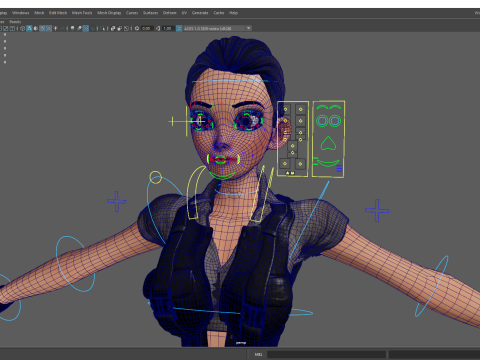Select the nose triangle in face picker
The height and width of the screenshot is (360, 480).
click(x=328, y=143)
